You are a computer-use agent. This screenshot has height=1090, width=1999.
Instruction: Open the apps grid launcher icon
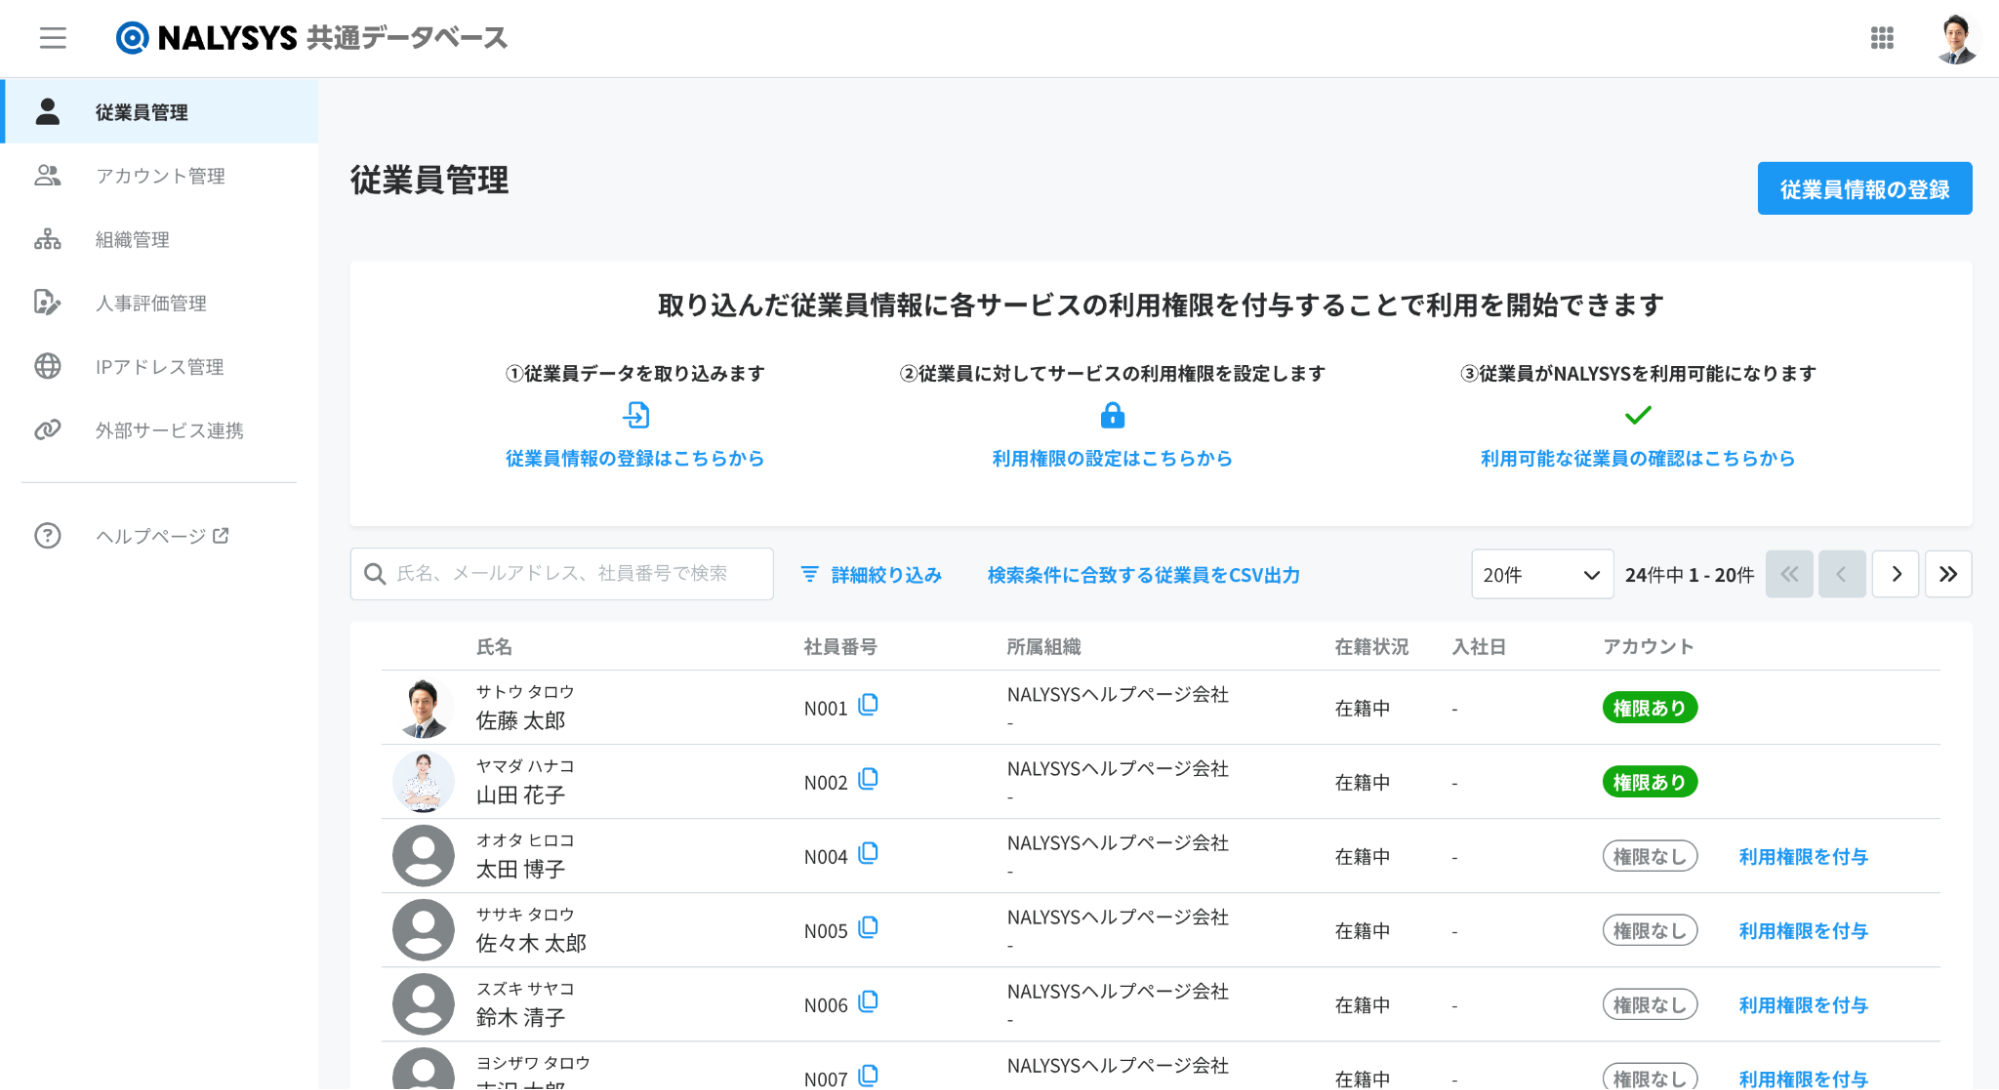coord(1881,38)
